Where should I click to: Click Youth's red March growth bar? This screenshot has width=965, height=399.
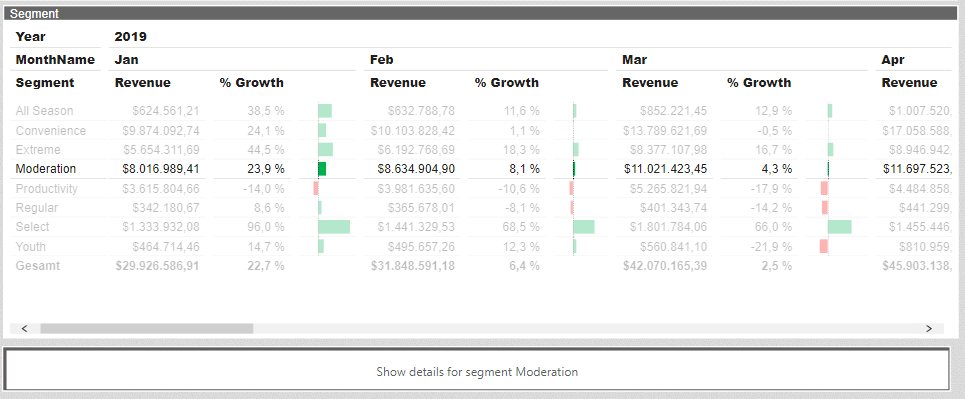coord(823,246)
